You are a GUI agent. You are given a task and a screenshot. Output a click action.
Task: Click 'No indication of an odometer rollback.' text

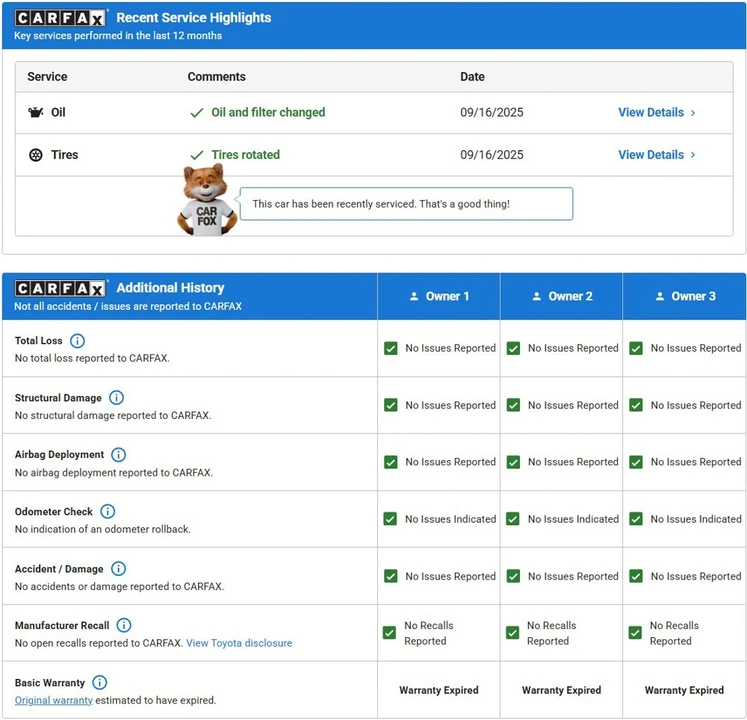[103, 529]
